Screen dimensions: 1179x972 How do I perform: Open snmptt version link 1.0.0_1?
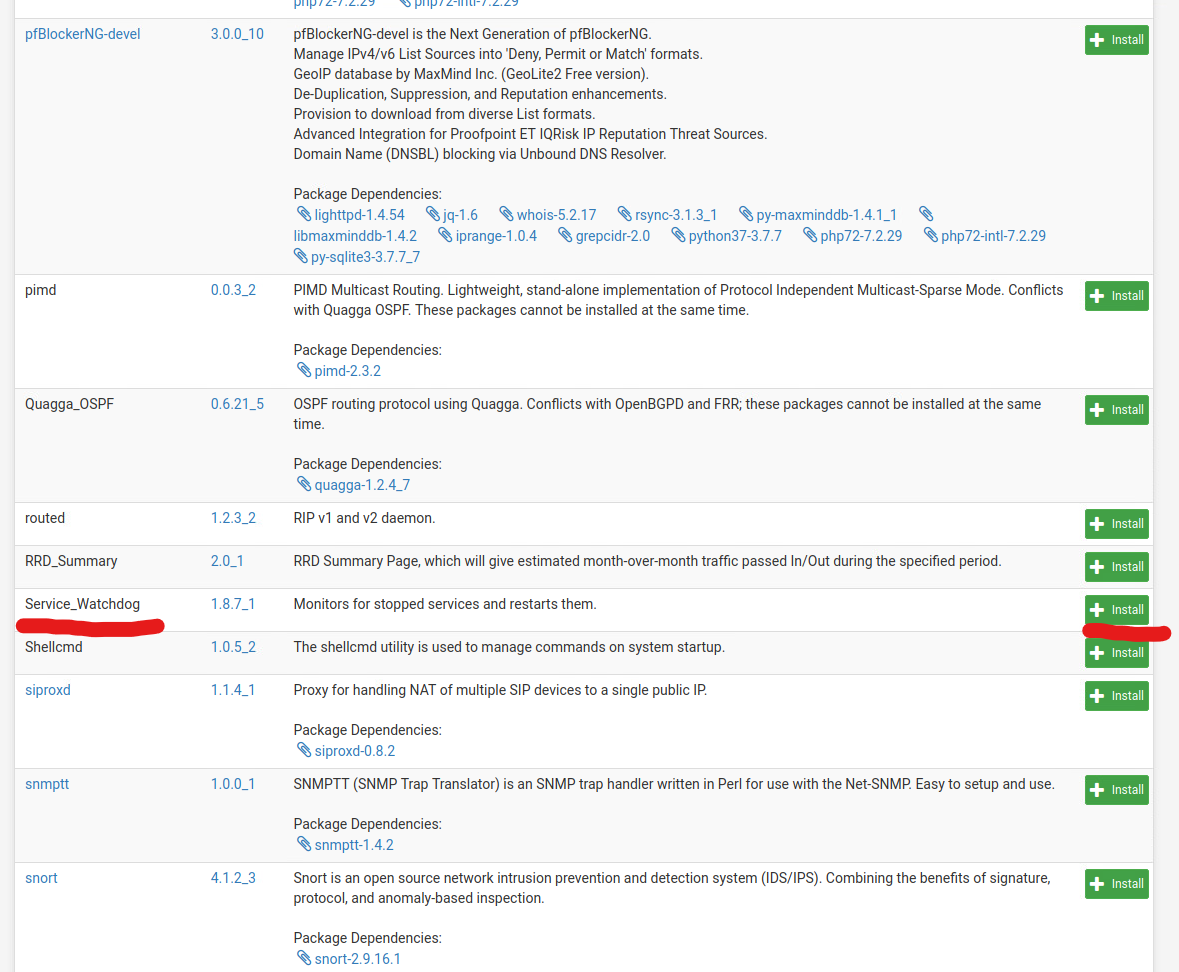(232, 784)
